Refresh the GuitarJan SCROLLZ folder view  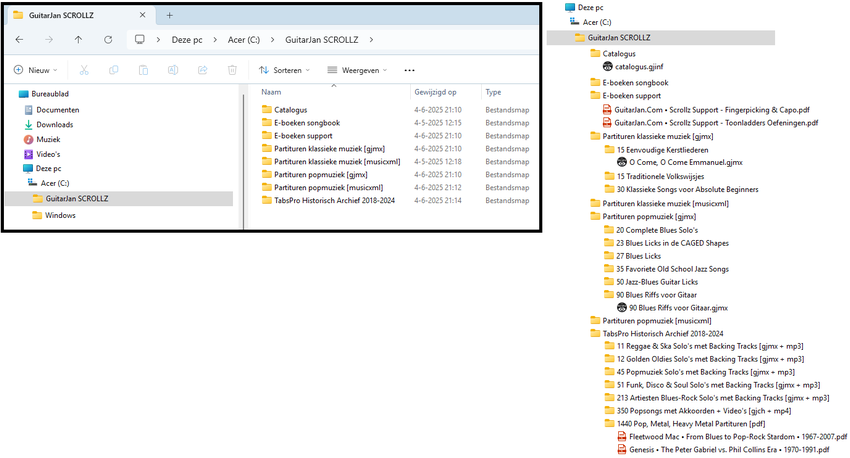point(108,40)
